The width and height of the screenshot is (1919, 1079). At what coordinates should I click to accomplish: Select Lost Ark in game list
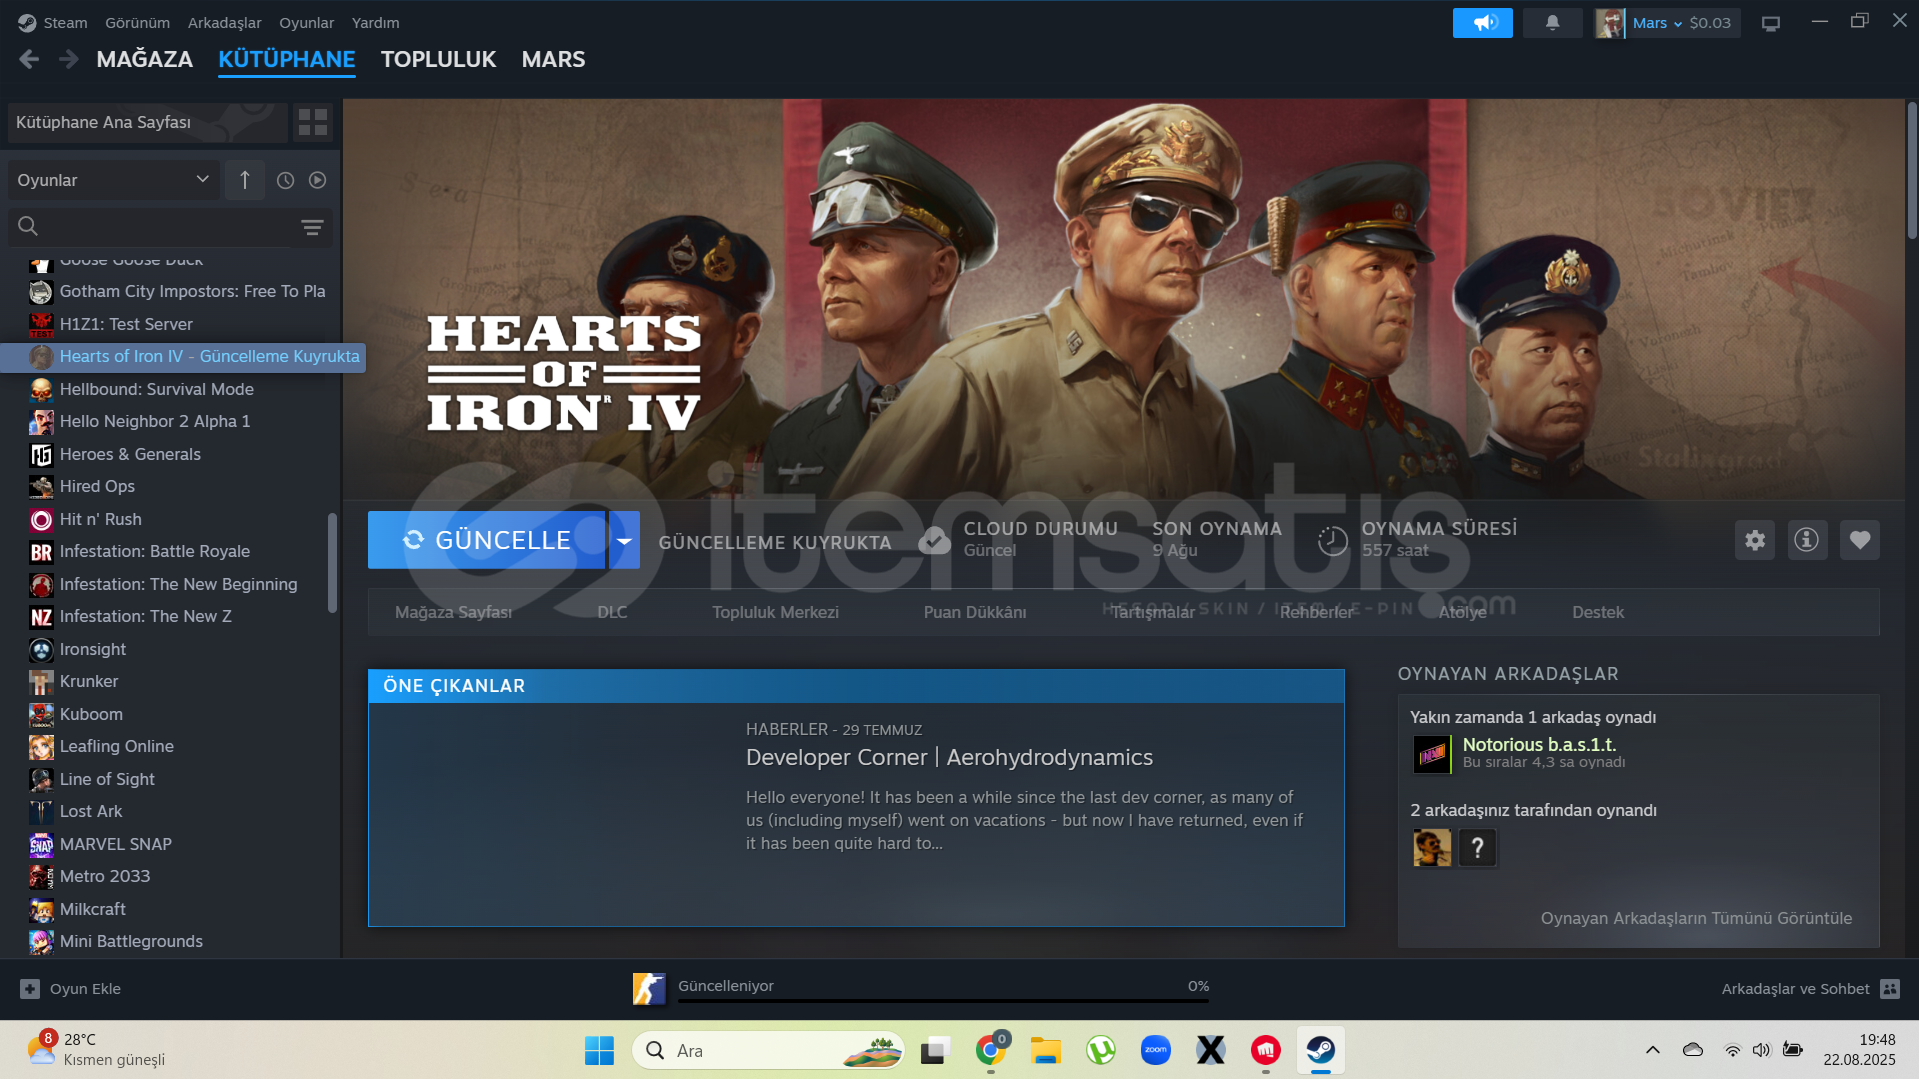pyautogui.click(x=91, y=811)
